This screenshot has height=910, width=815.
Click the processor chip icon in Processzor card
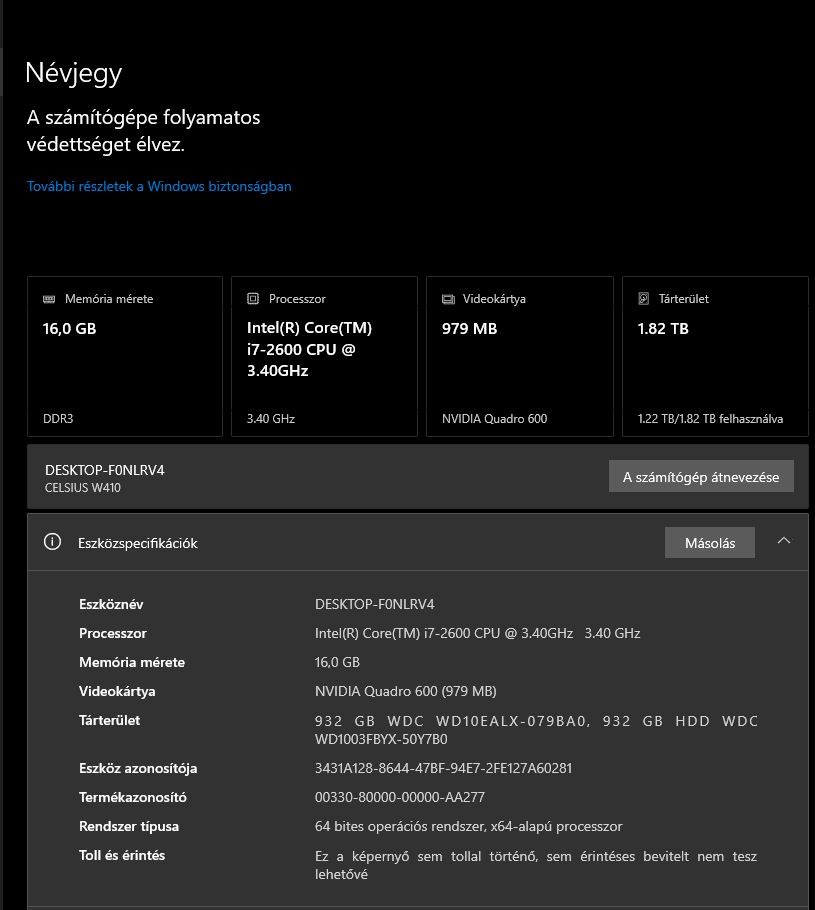click(253, 299)
